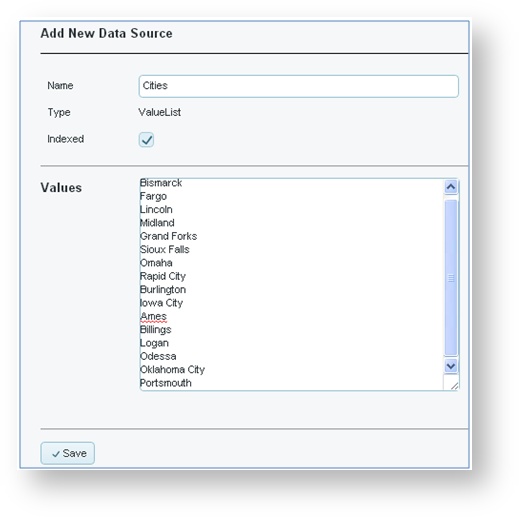Click the Save button
The image size is (520, 518).
pyautogui.click(x=68, y=453)
